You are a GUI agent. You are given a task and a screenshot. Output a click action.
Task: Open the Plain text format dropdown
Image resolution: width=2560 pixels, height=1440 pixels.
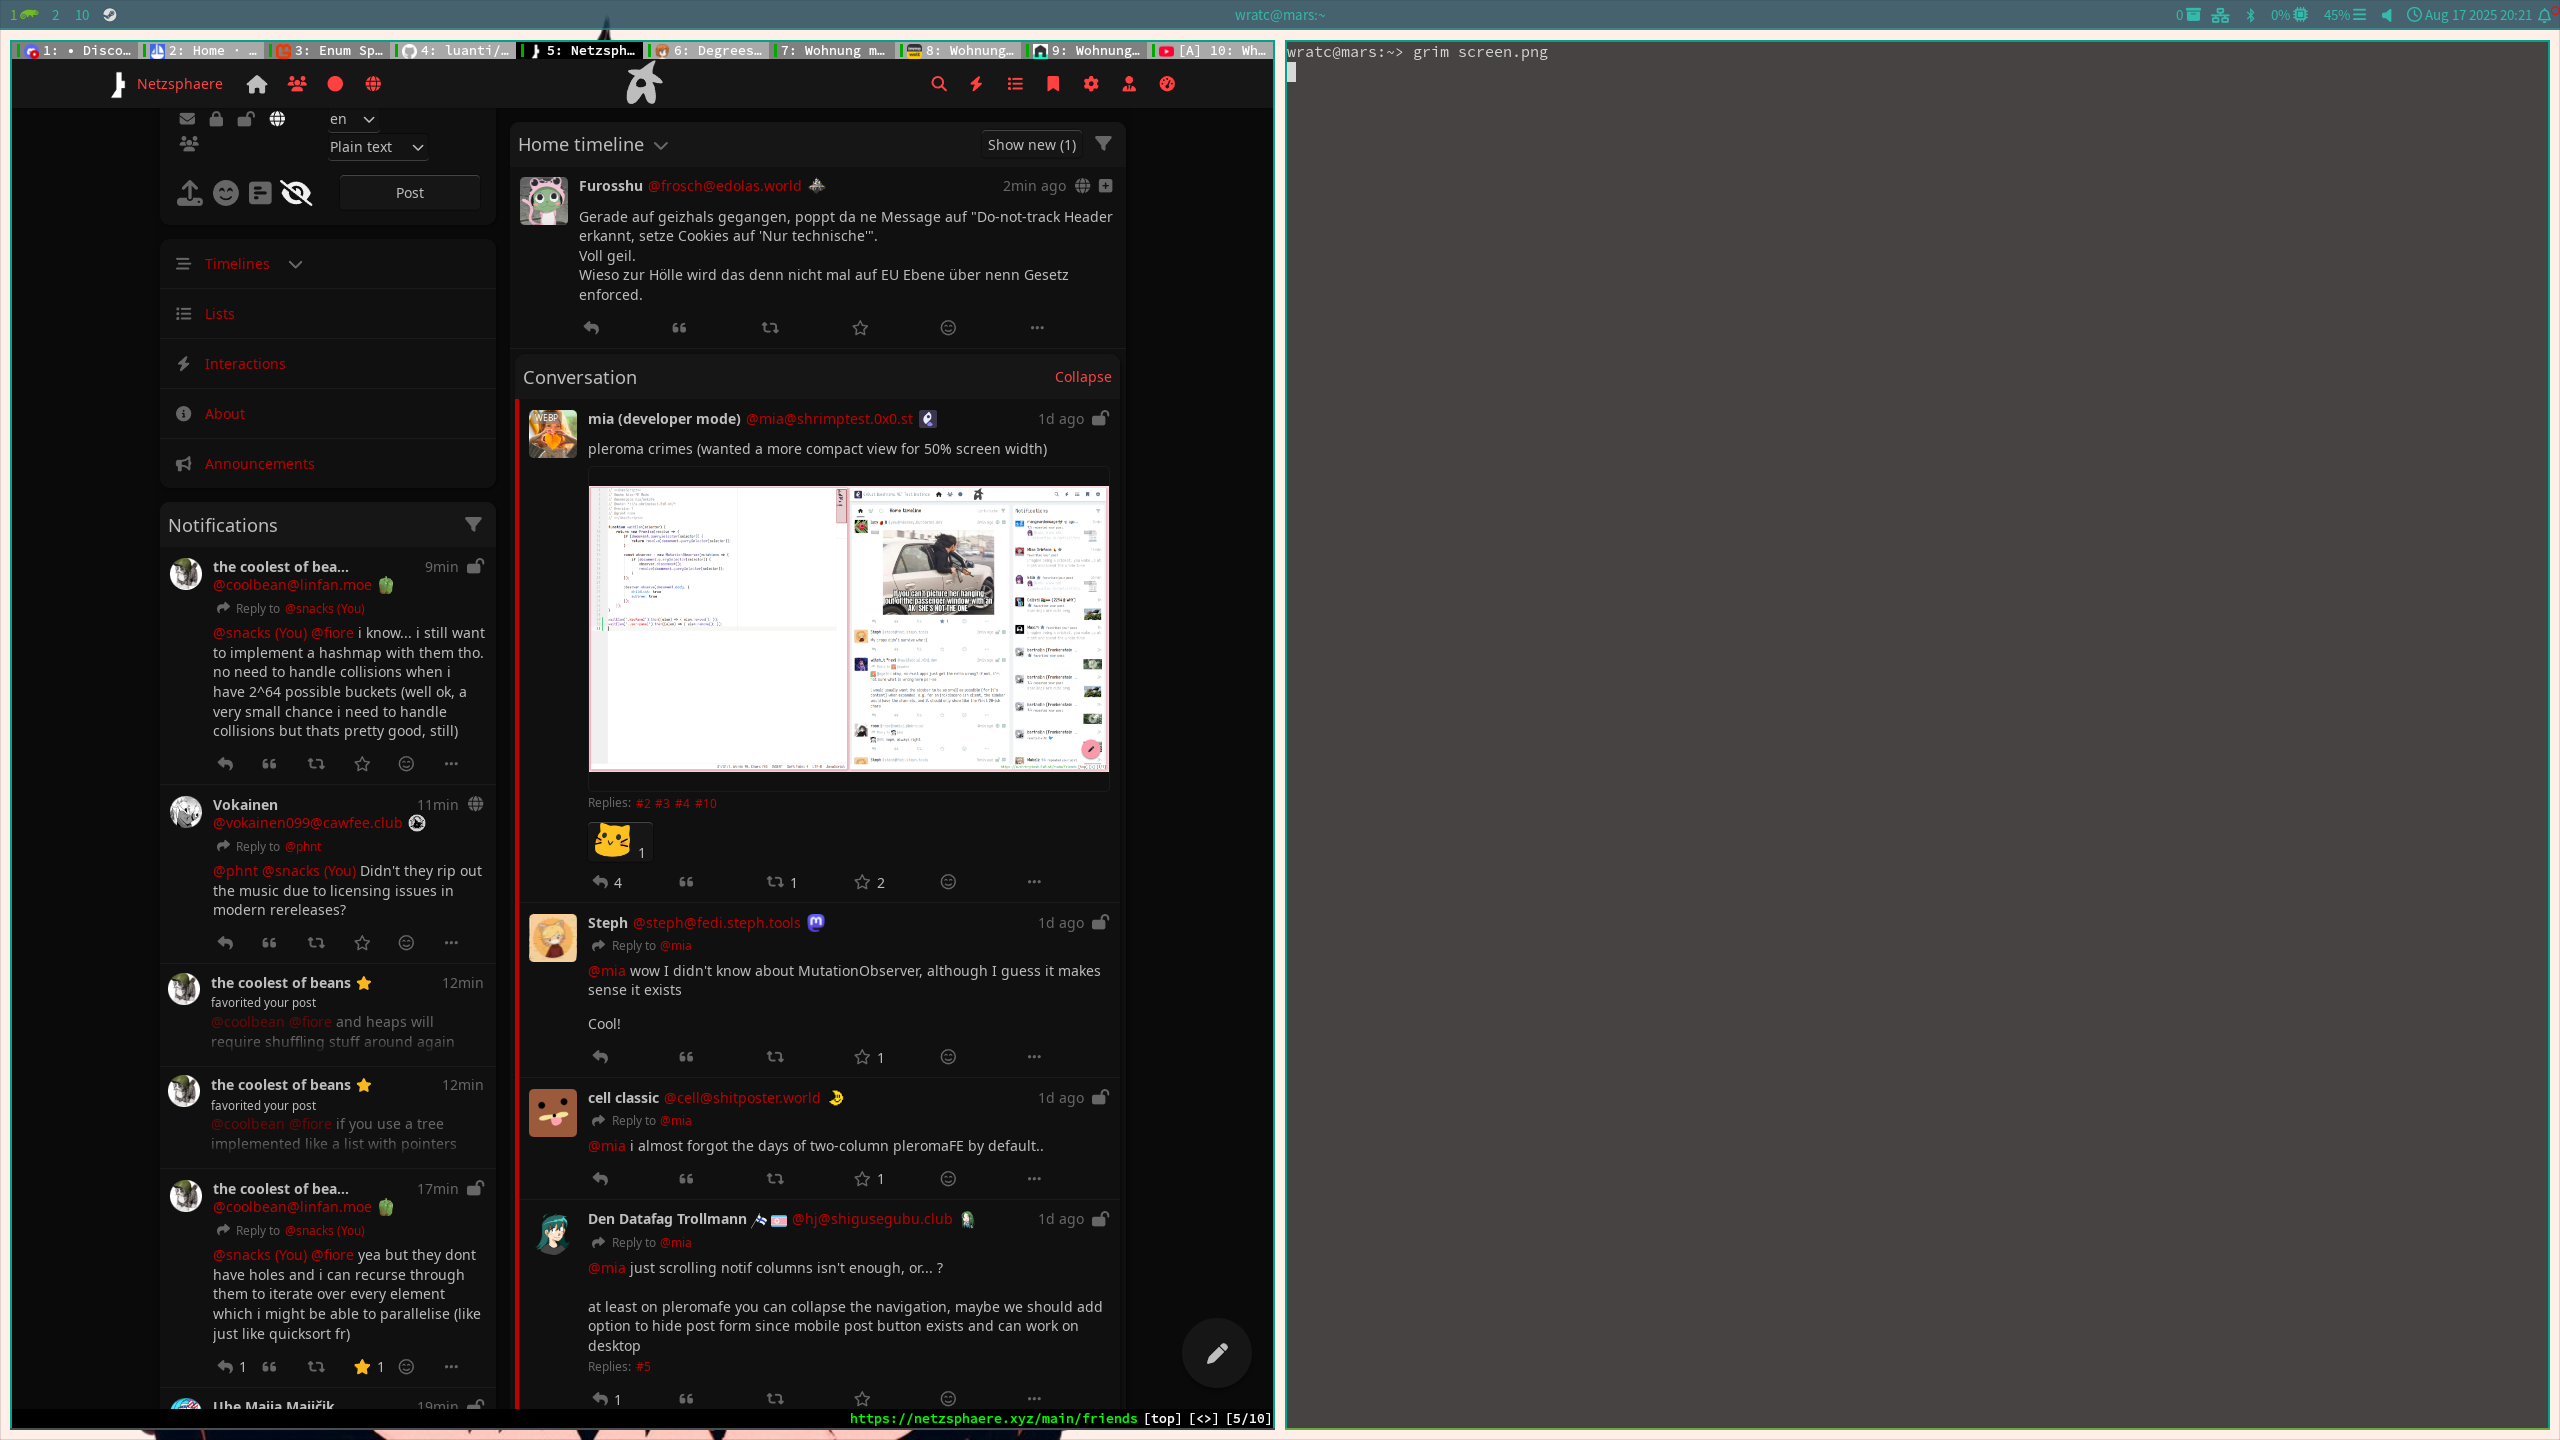(377, 147)
